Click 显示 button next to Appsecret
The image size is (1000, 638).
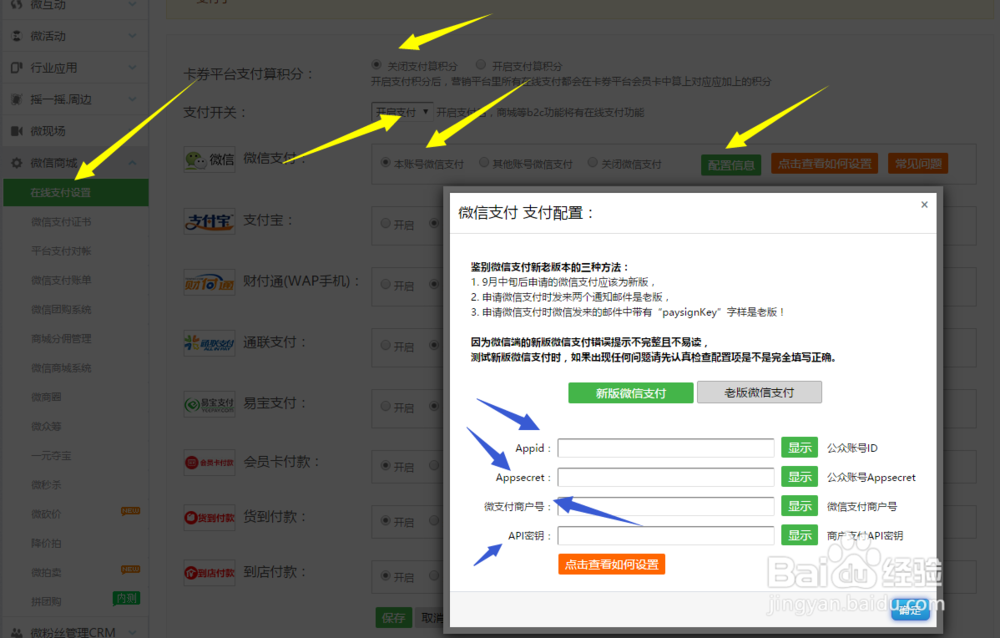coord(799,477)
